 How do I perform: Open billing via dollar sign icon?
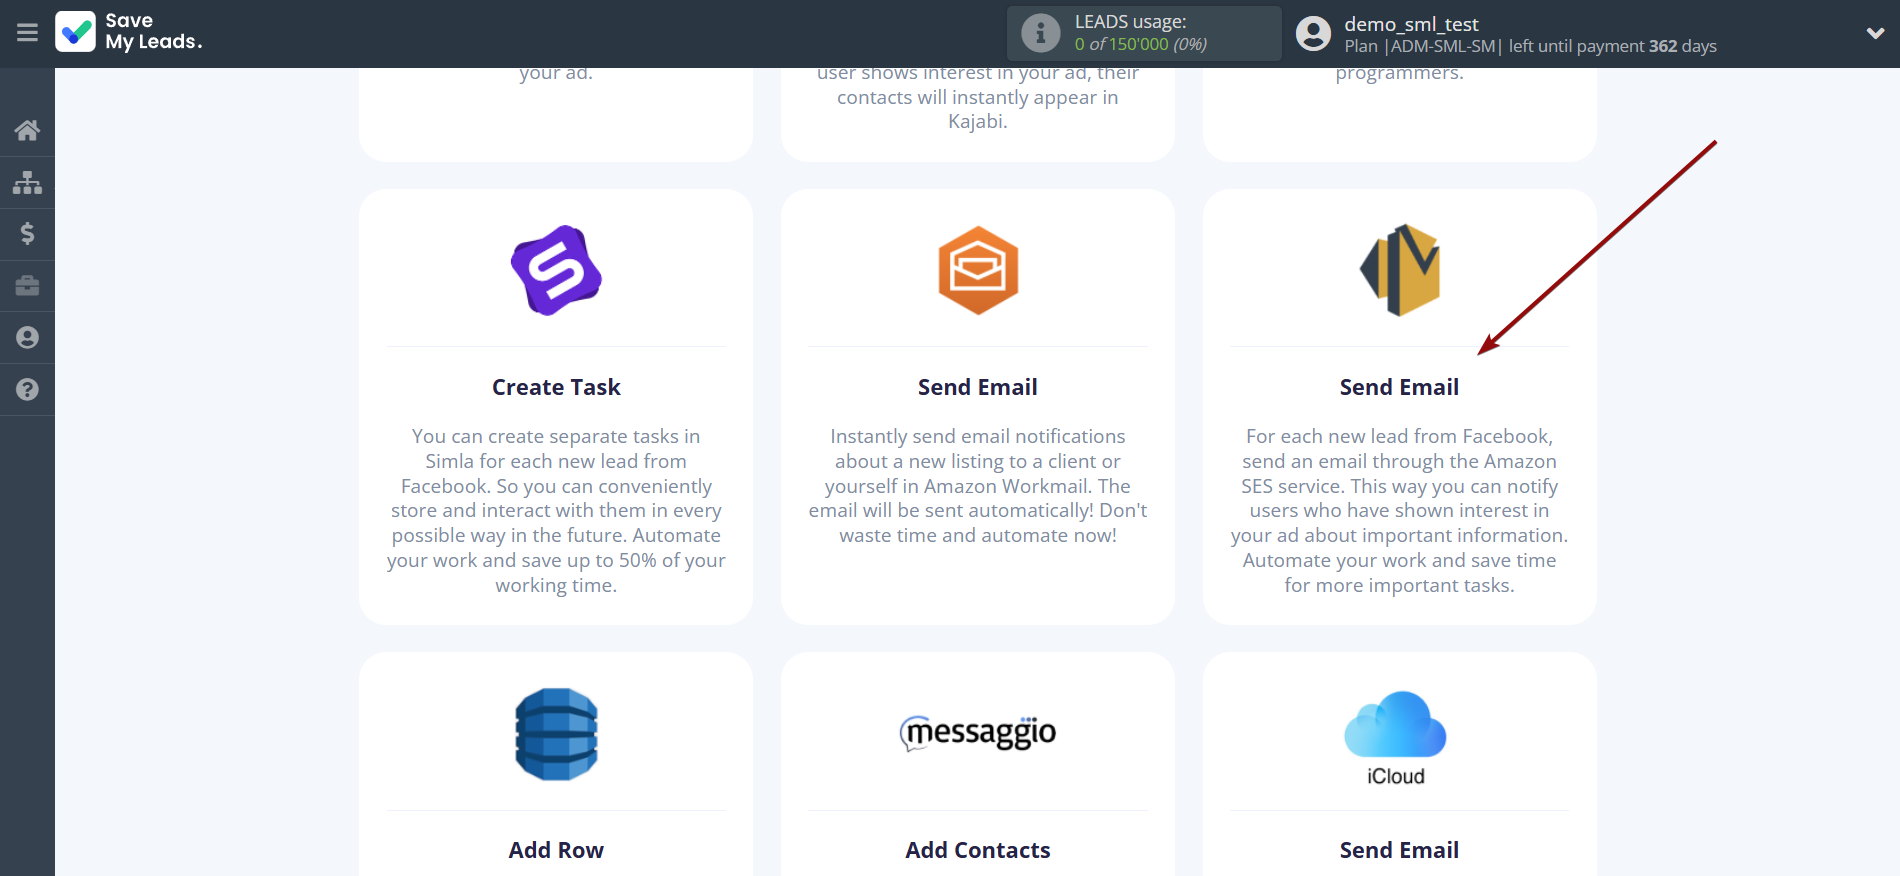click(x=27, y=234)
